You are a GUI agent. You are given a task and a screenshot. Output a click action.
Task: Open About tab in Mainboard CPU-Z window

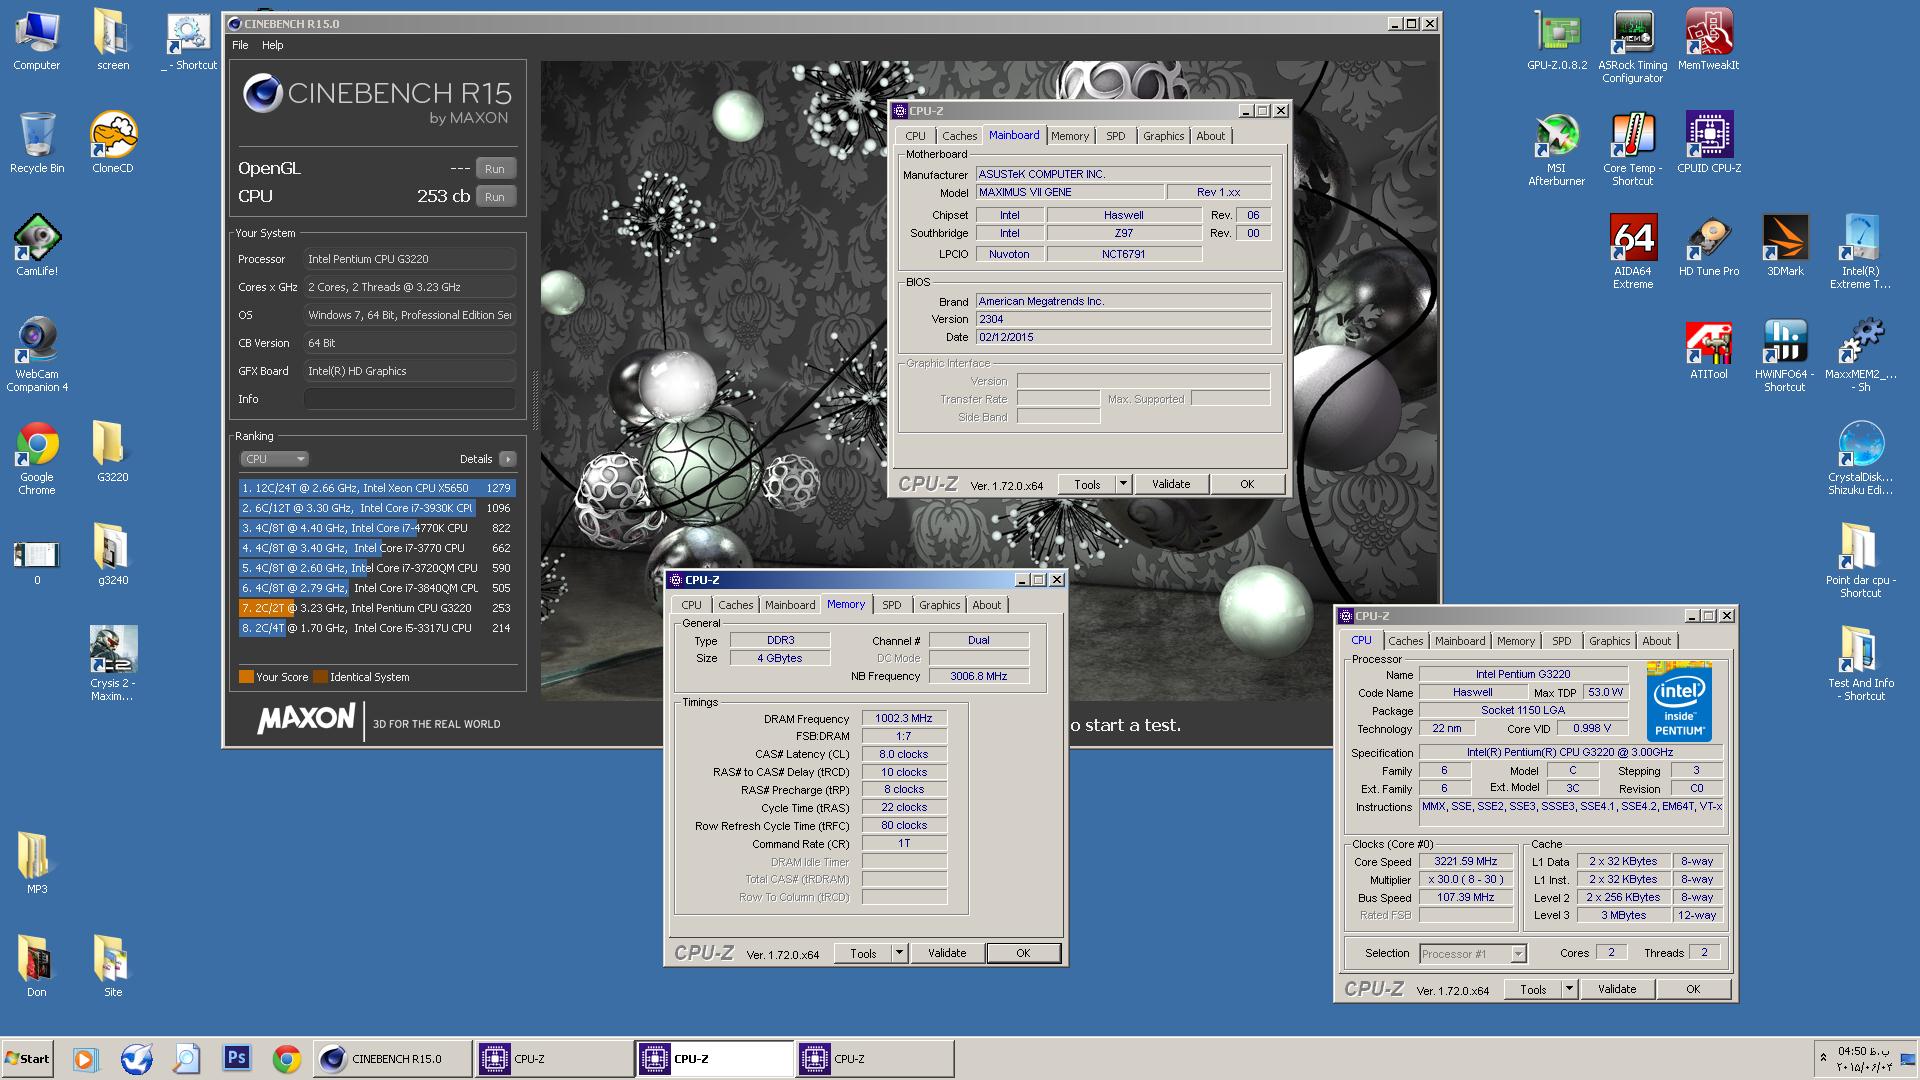(x=1210, y=136)
